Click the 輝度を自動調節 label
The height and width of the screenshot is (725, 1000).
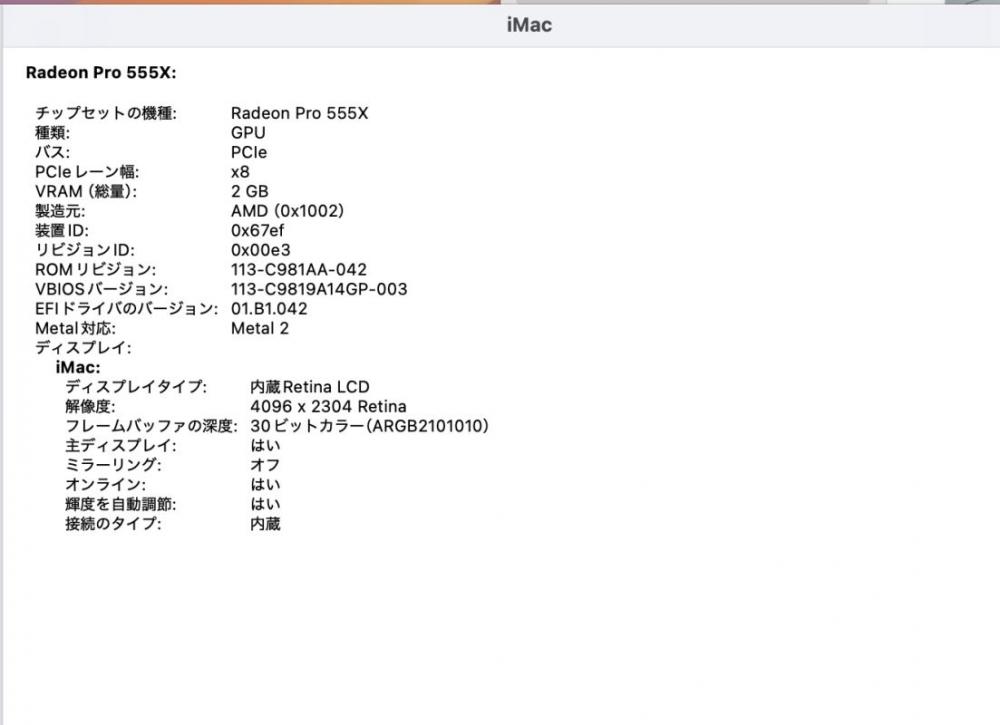pos(121,505)
